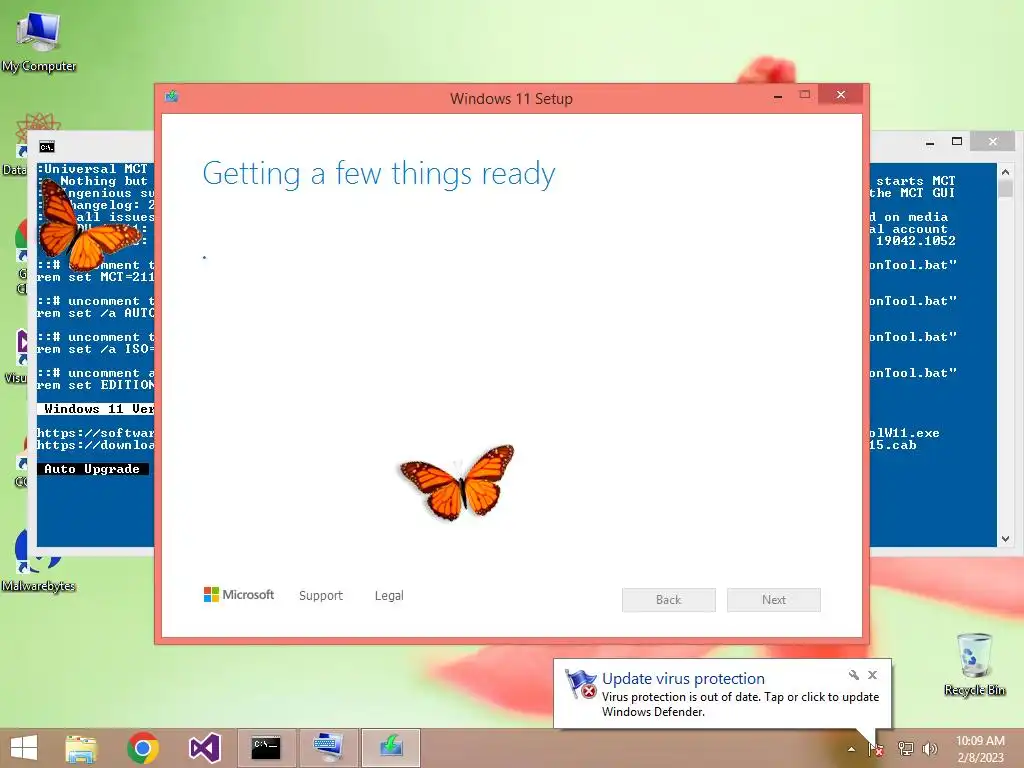
Task: Click the Action Center flag tray icon
Action: 876,749
